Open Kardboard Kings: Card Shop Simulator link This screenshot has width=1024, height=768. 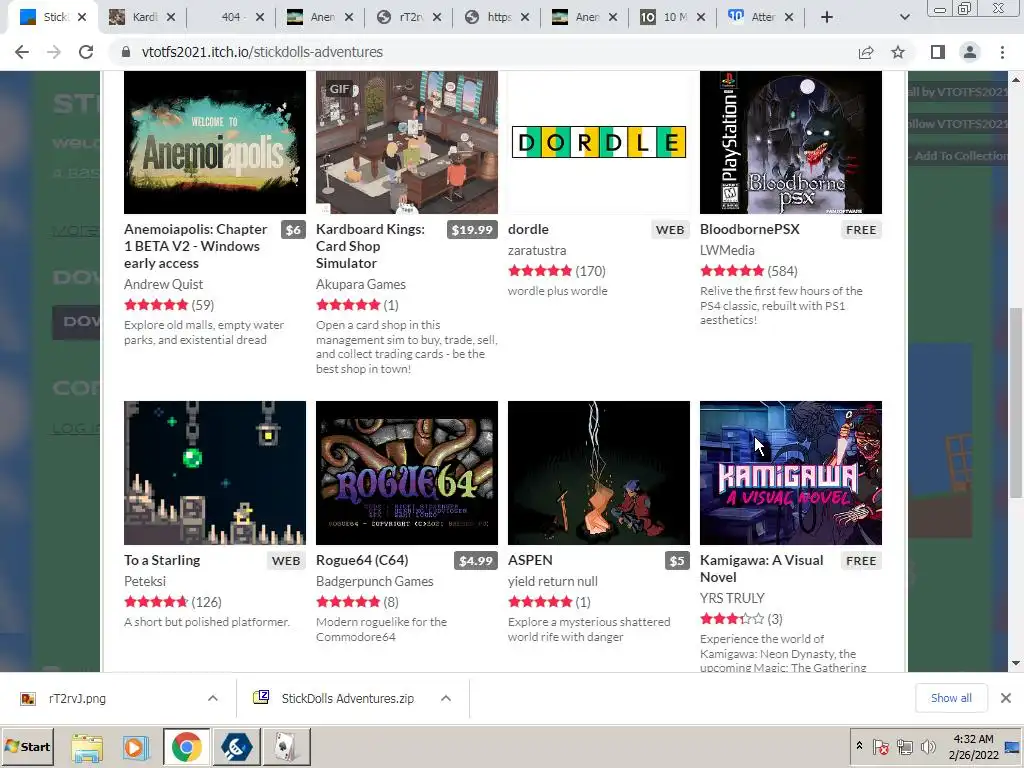coord(370,246)
